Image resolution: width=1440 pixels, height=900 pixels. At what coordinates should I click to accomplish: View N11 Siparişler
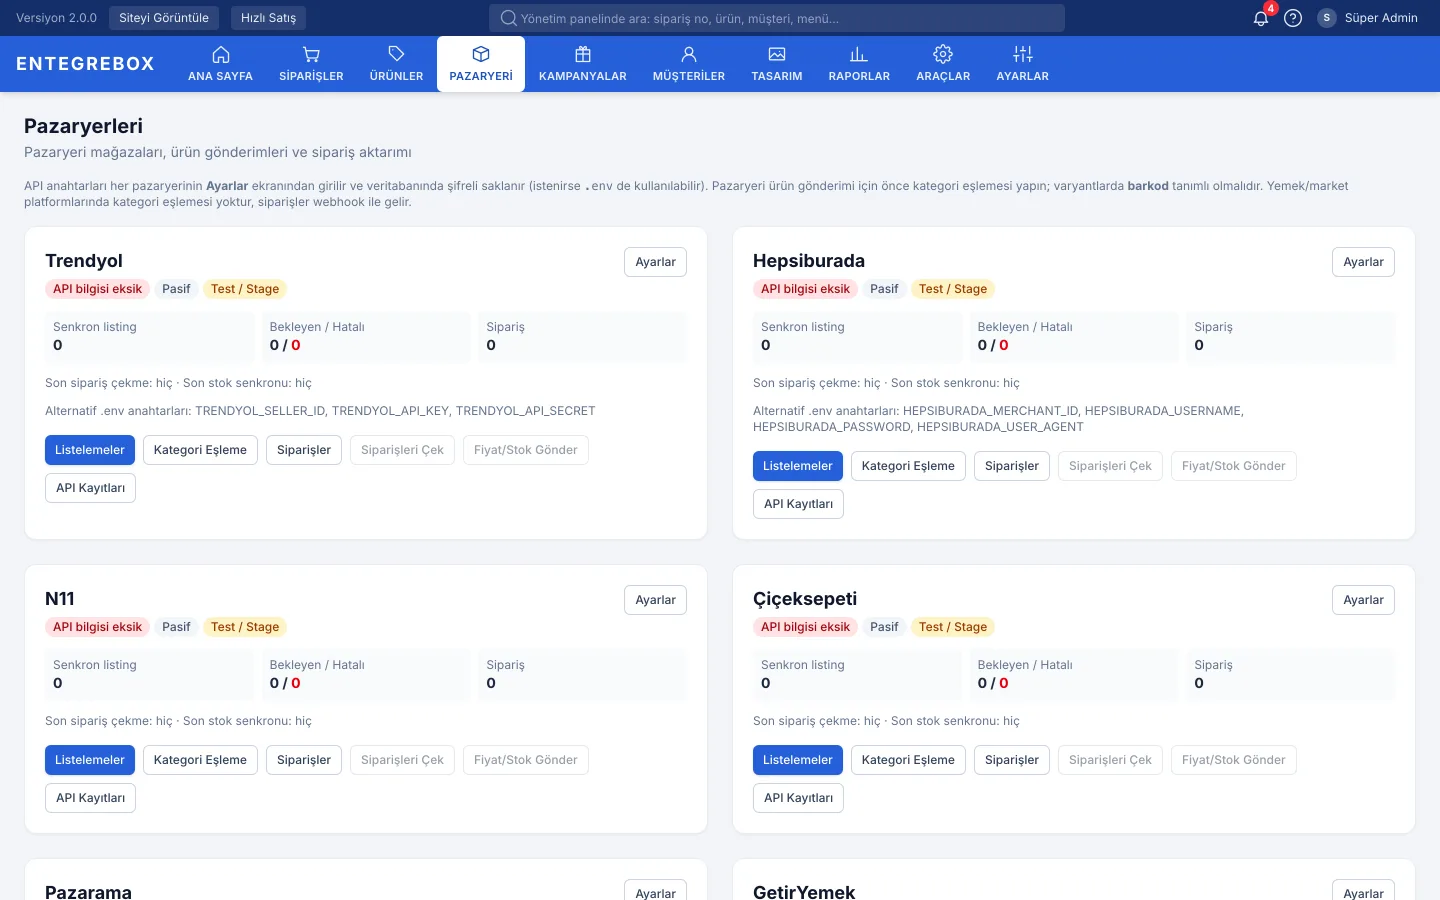(x=304, y=760)
